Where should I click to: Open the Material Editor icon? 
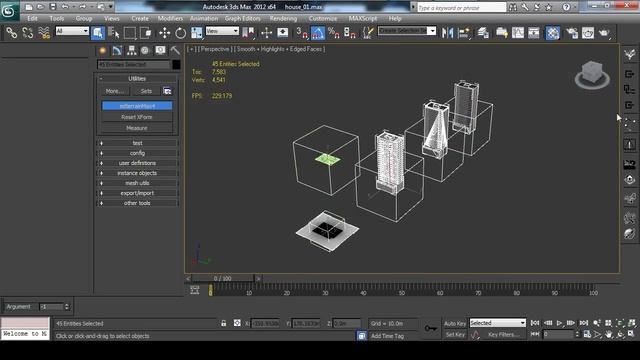553,33
